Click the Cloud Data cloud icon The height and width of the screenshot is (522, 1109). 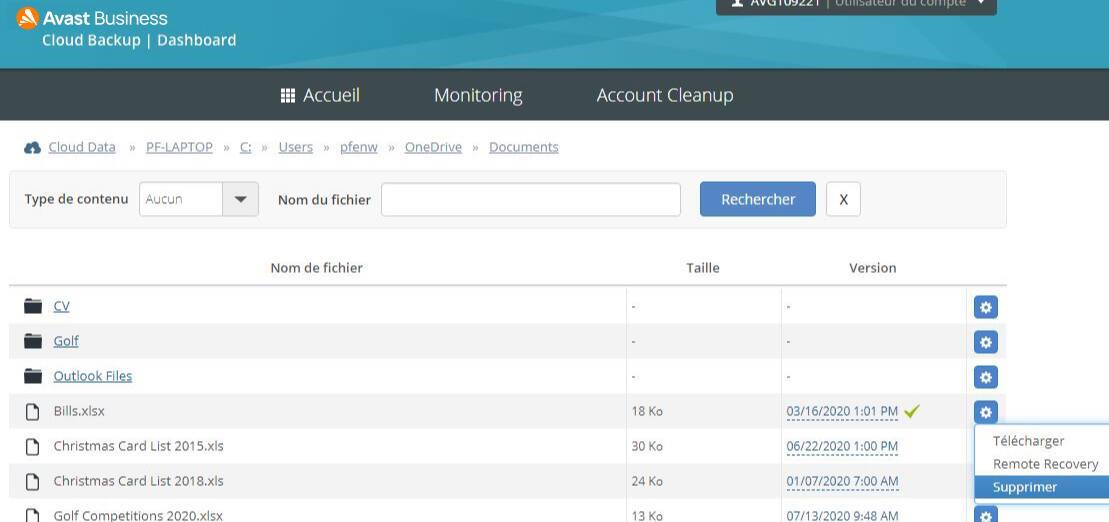click(x=32, y=148)
